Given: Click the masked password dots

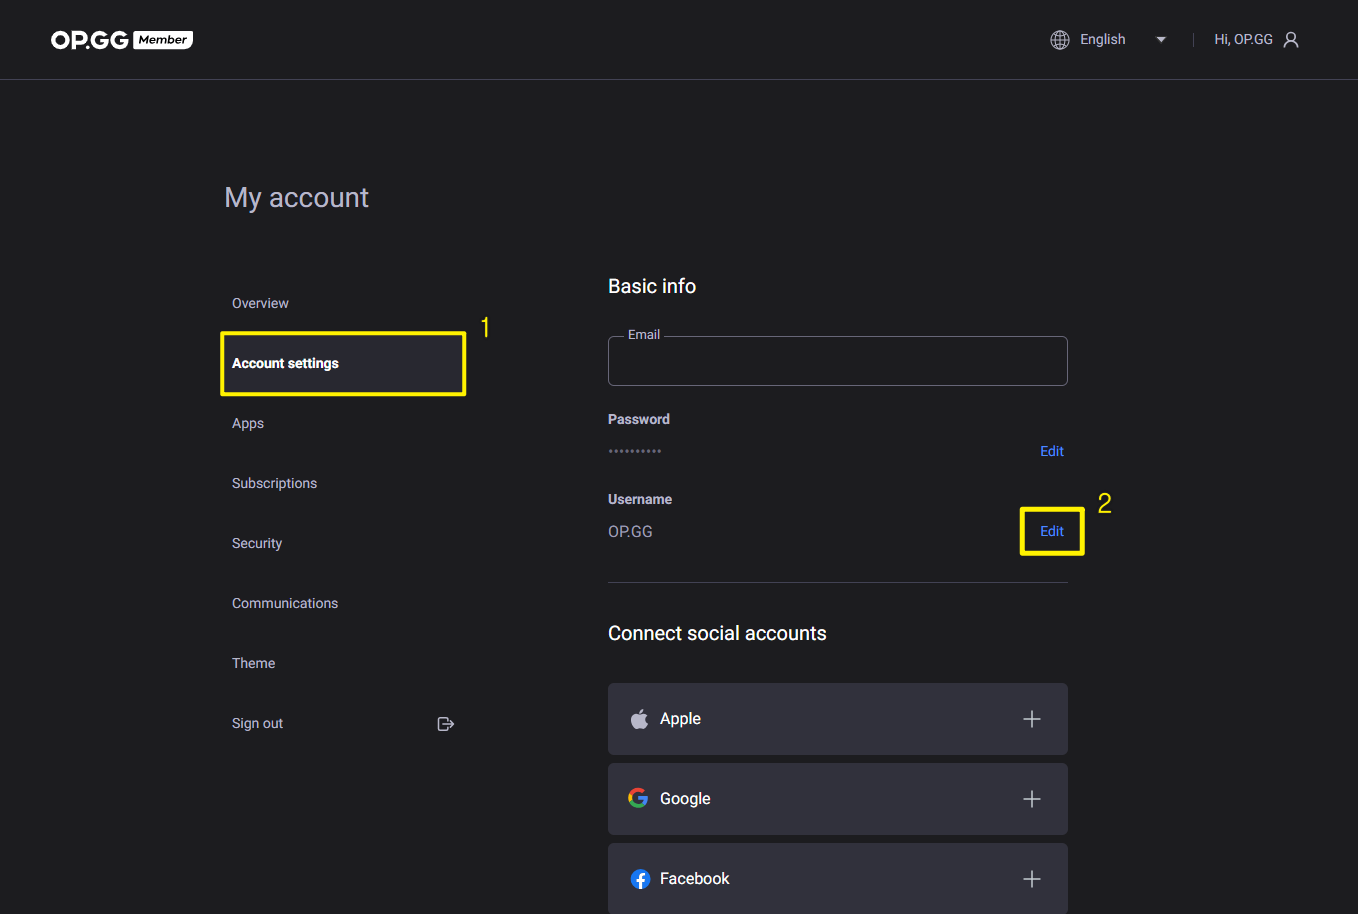Looking at the screenshot, I should click(635, 451).
